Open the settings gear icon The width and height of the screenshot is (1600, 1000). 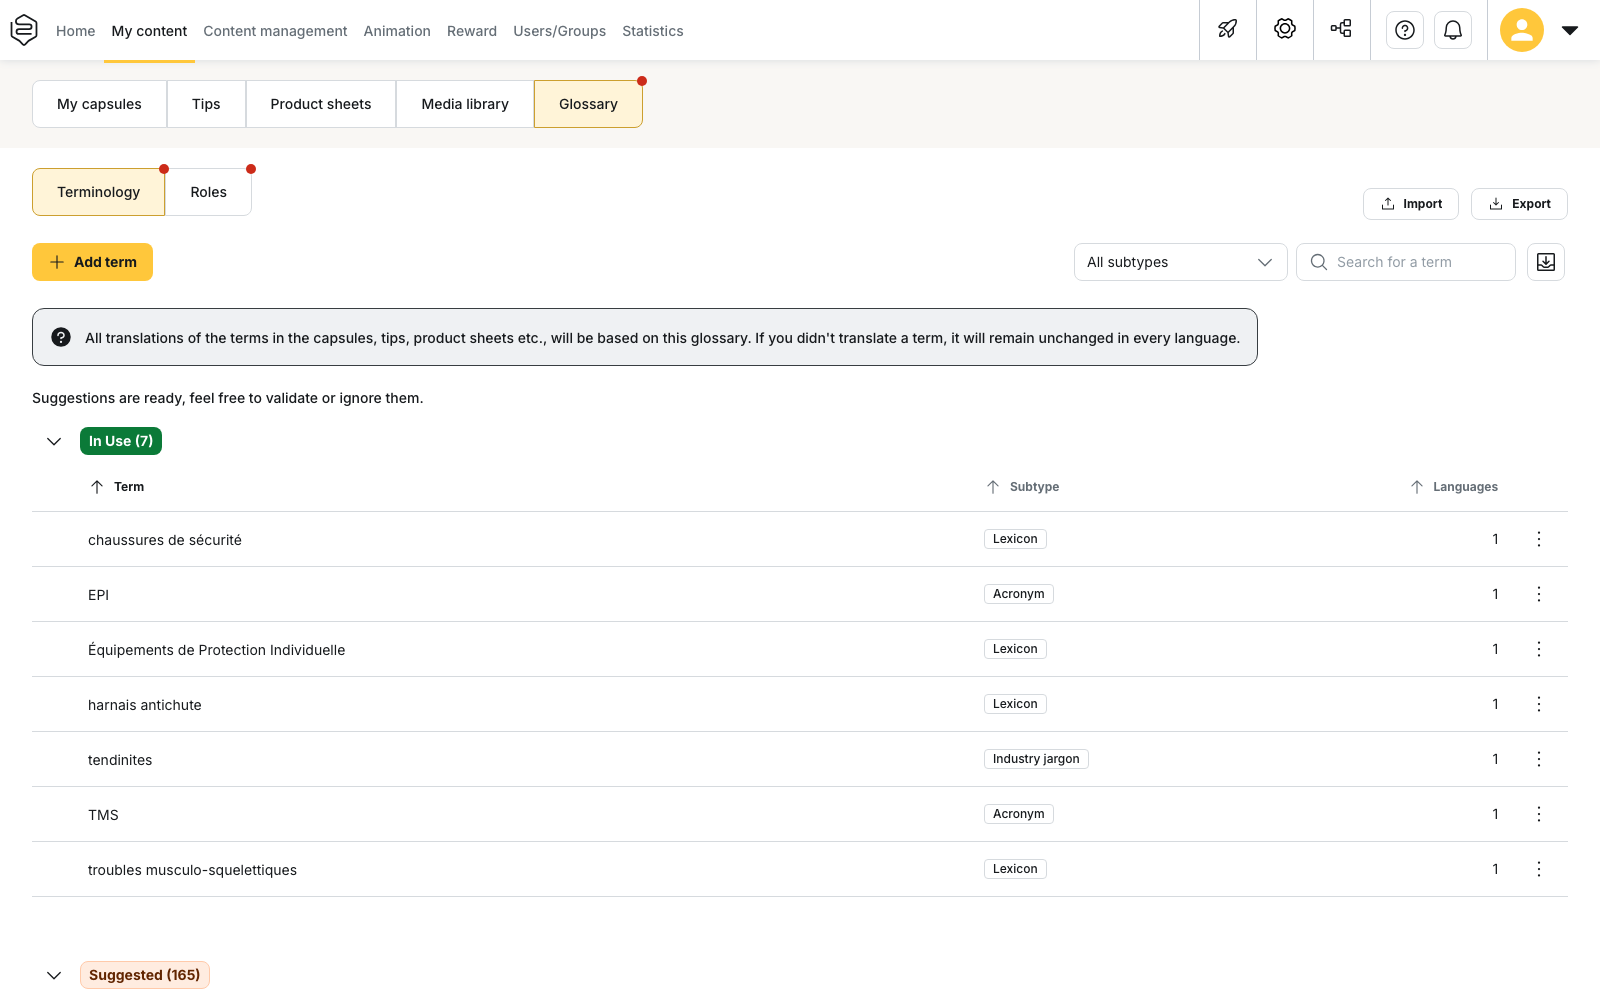(1285, 30)
